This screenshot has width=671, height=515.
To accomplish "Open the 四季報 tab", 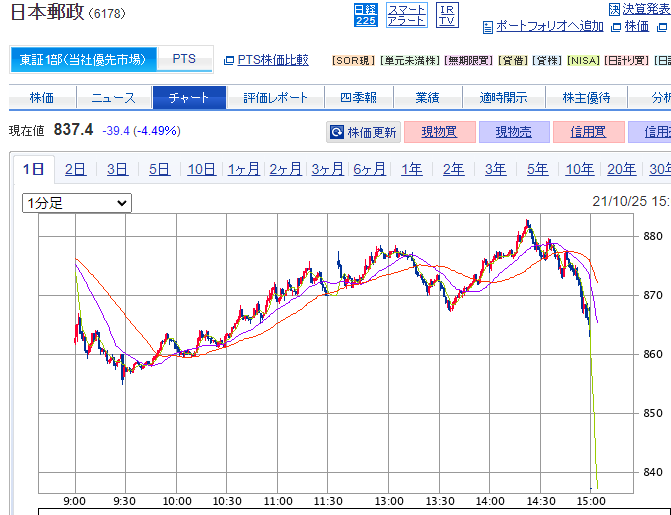I will (359, 98).
